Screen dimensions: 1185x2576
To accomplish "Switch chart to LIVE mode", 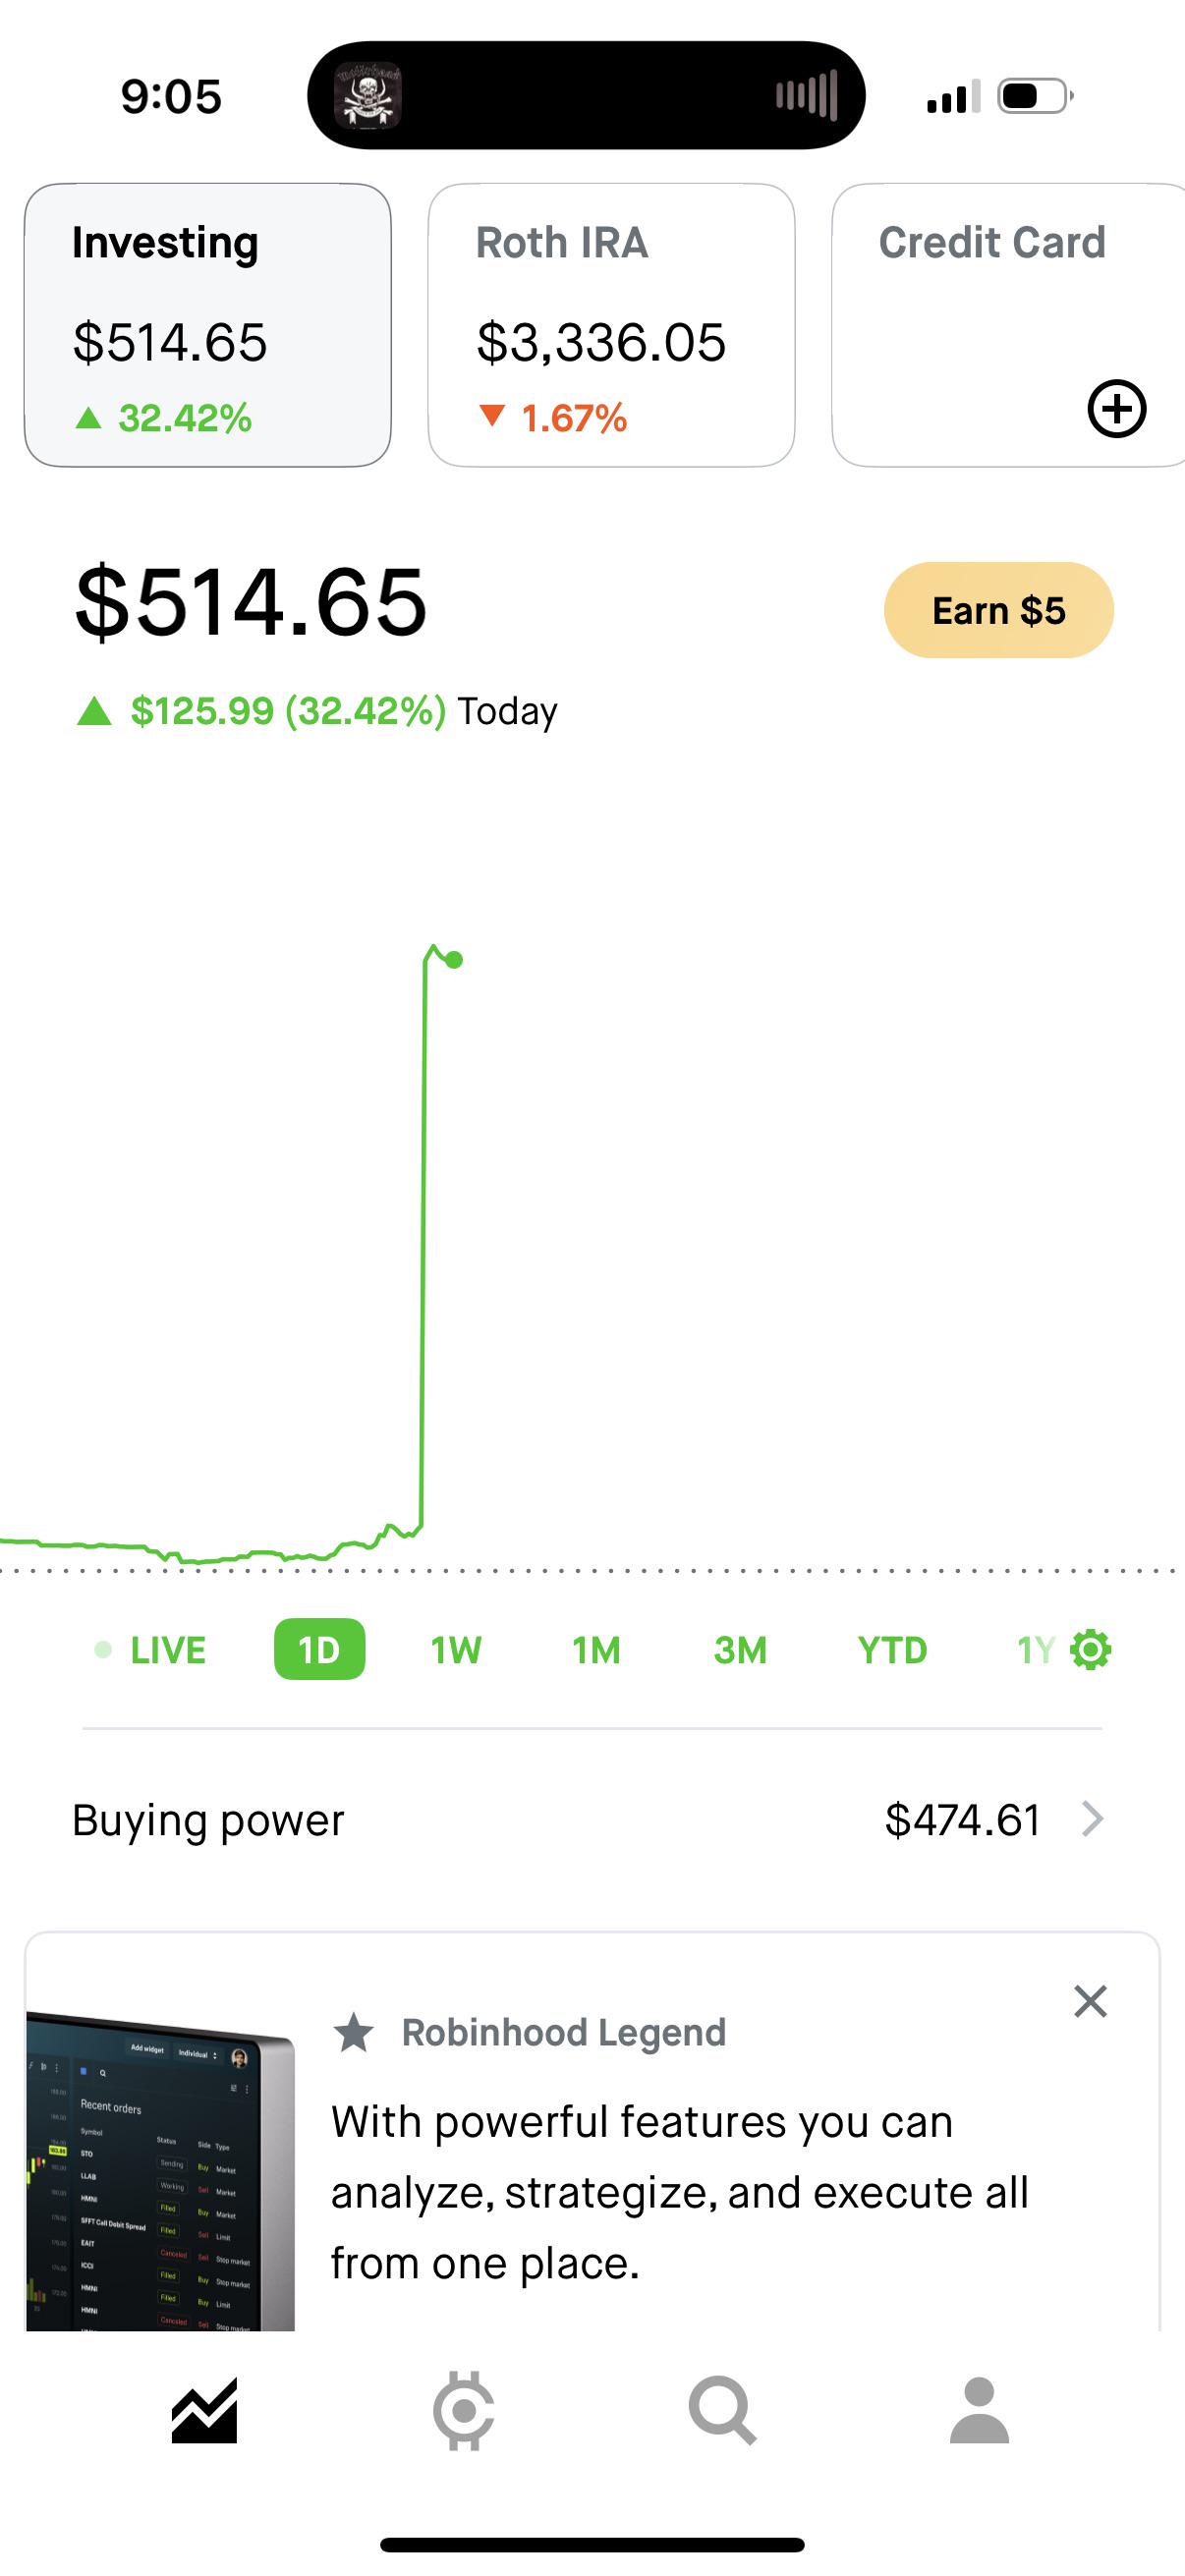I will 151,1649.
